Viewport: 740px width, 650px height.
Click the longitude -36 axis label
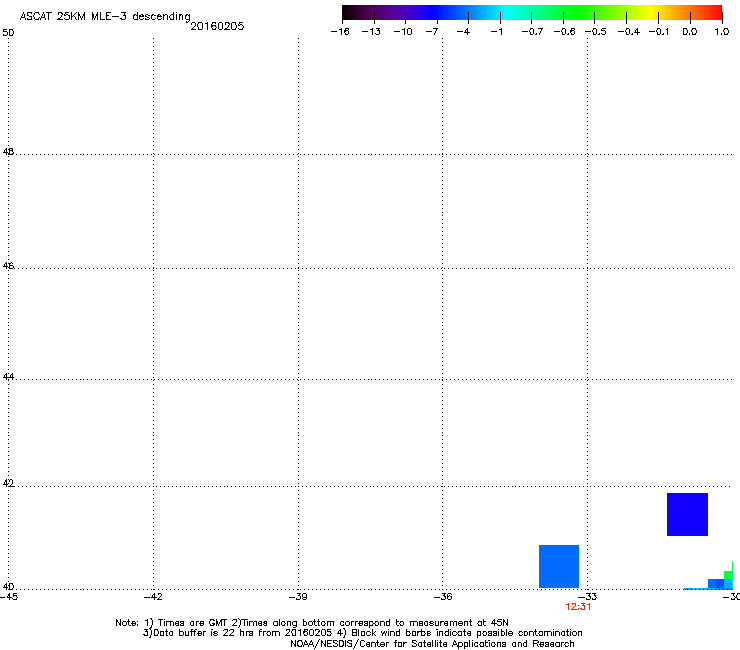[x=443, y=597]
